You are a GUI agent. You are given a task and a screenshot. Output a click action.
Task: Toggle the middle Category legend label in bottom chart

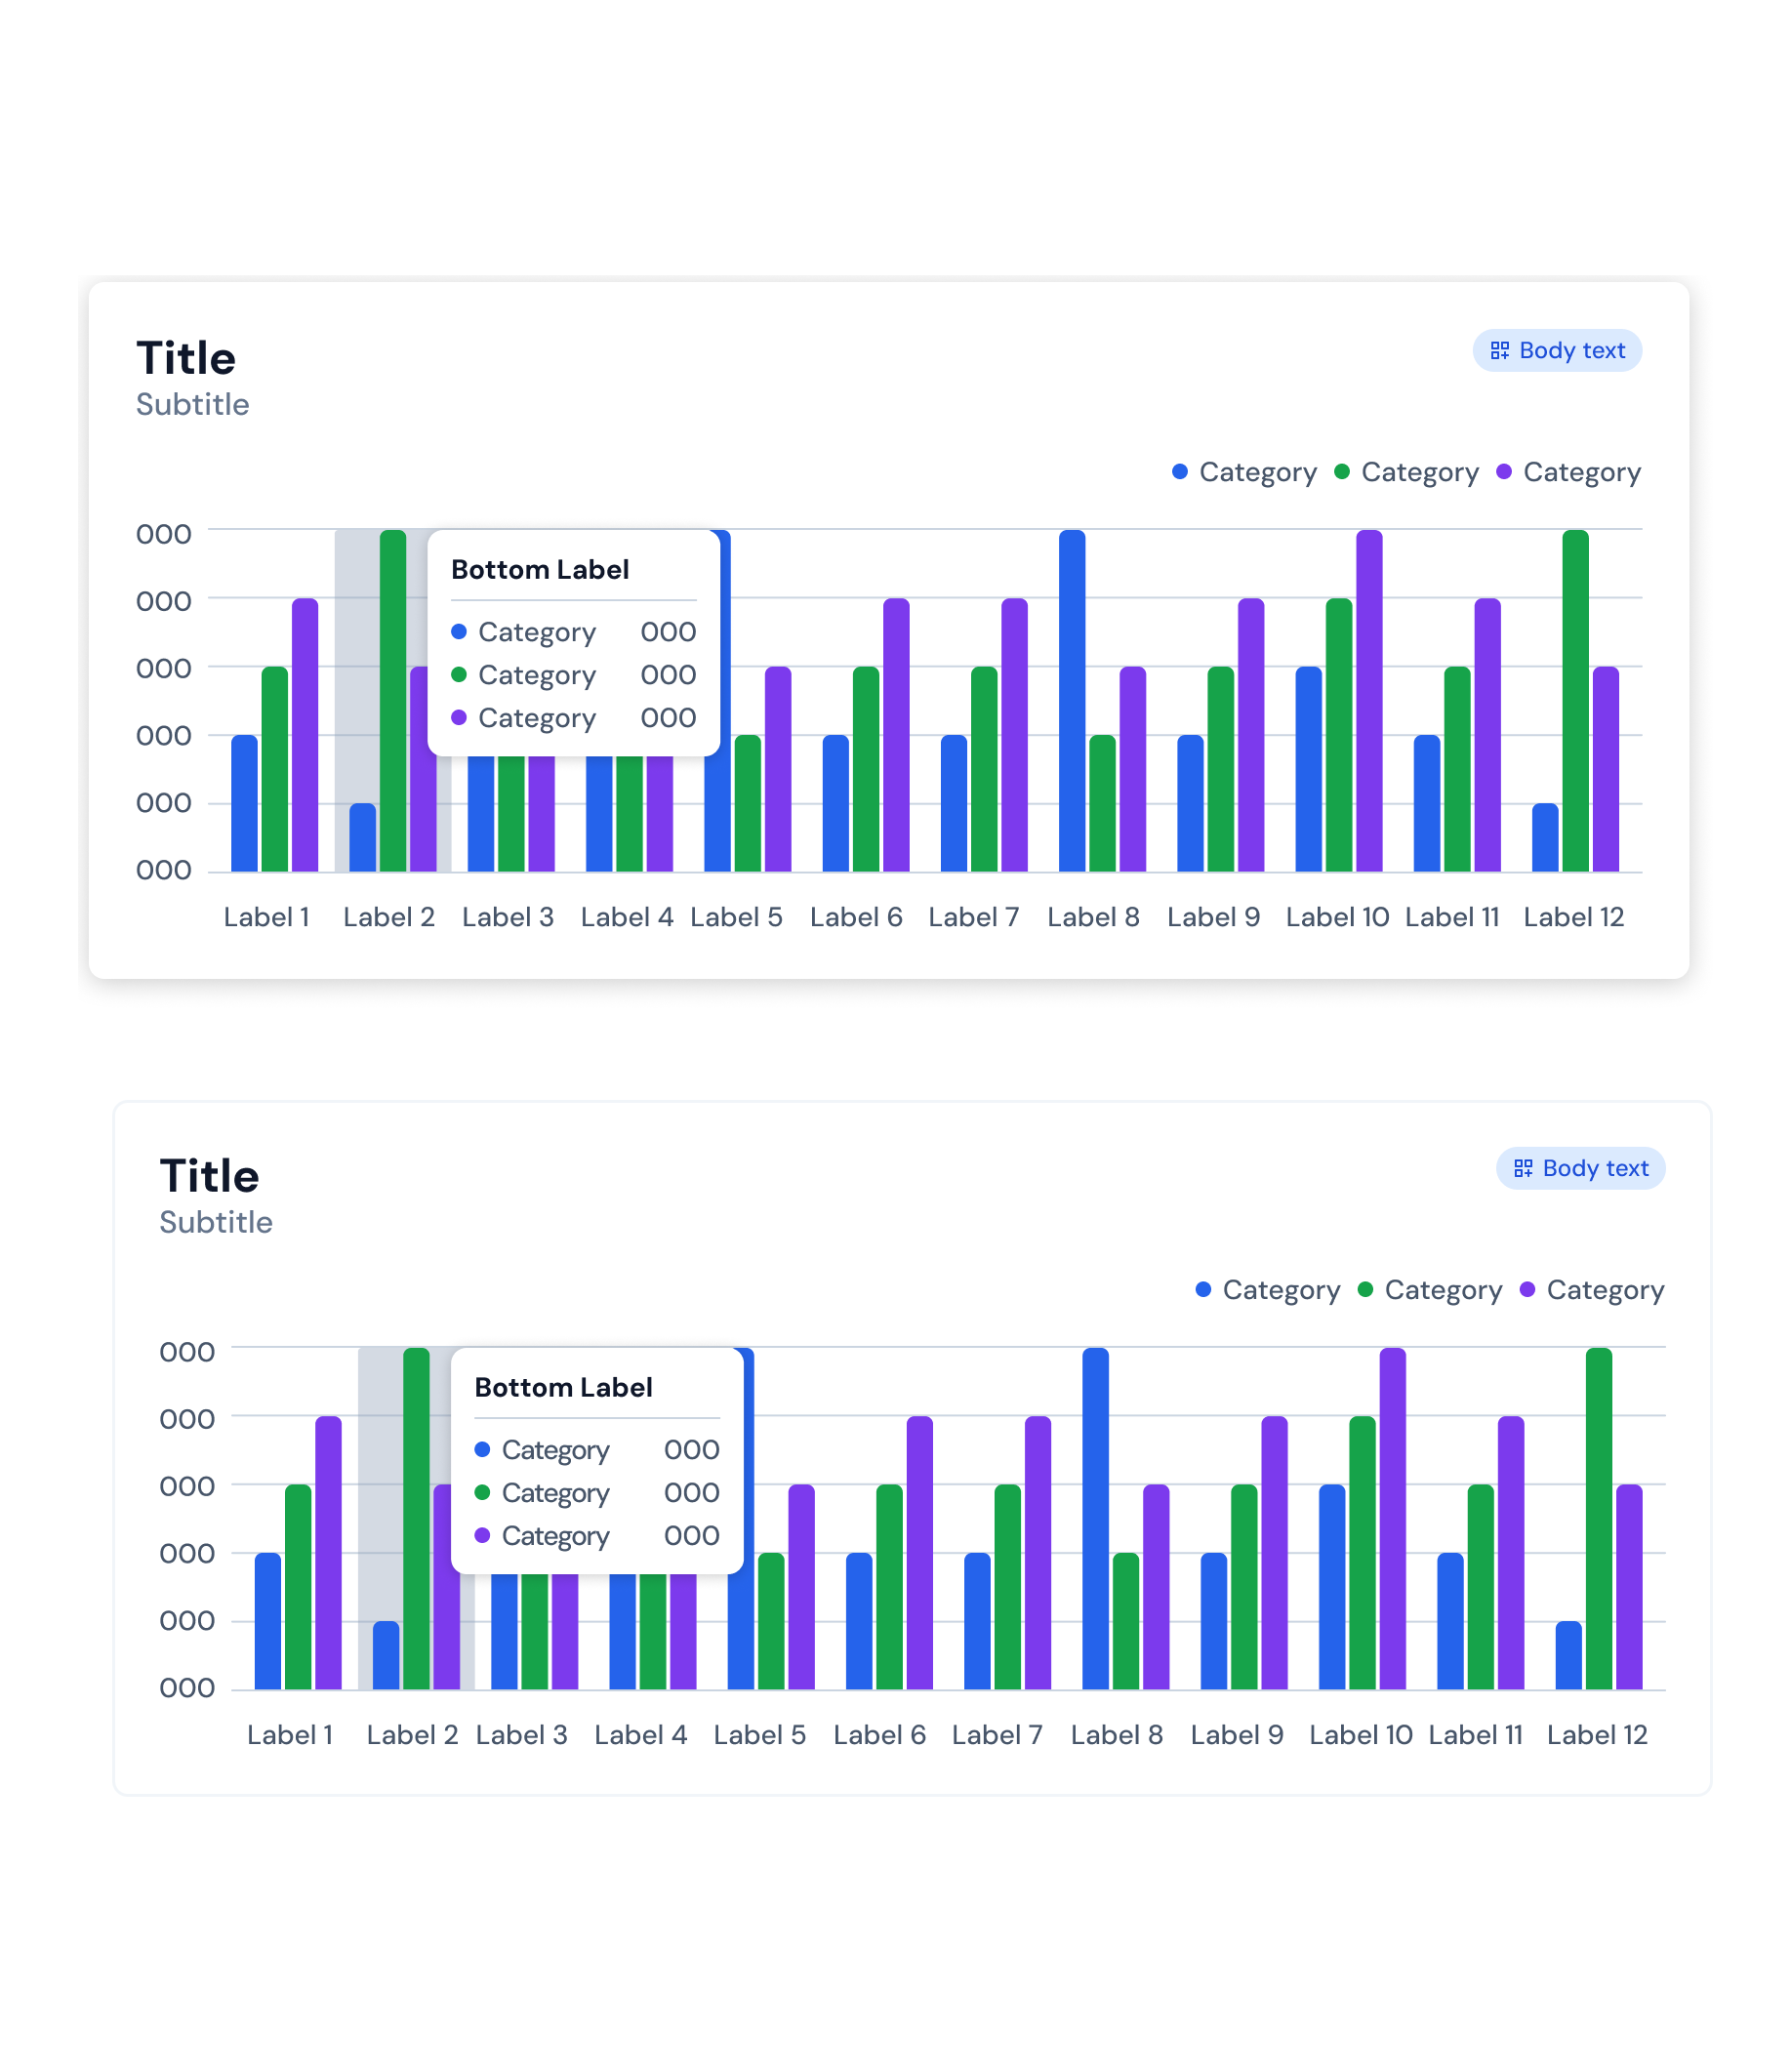[1443, 1290]
